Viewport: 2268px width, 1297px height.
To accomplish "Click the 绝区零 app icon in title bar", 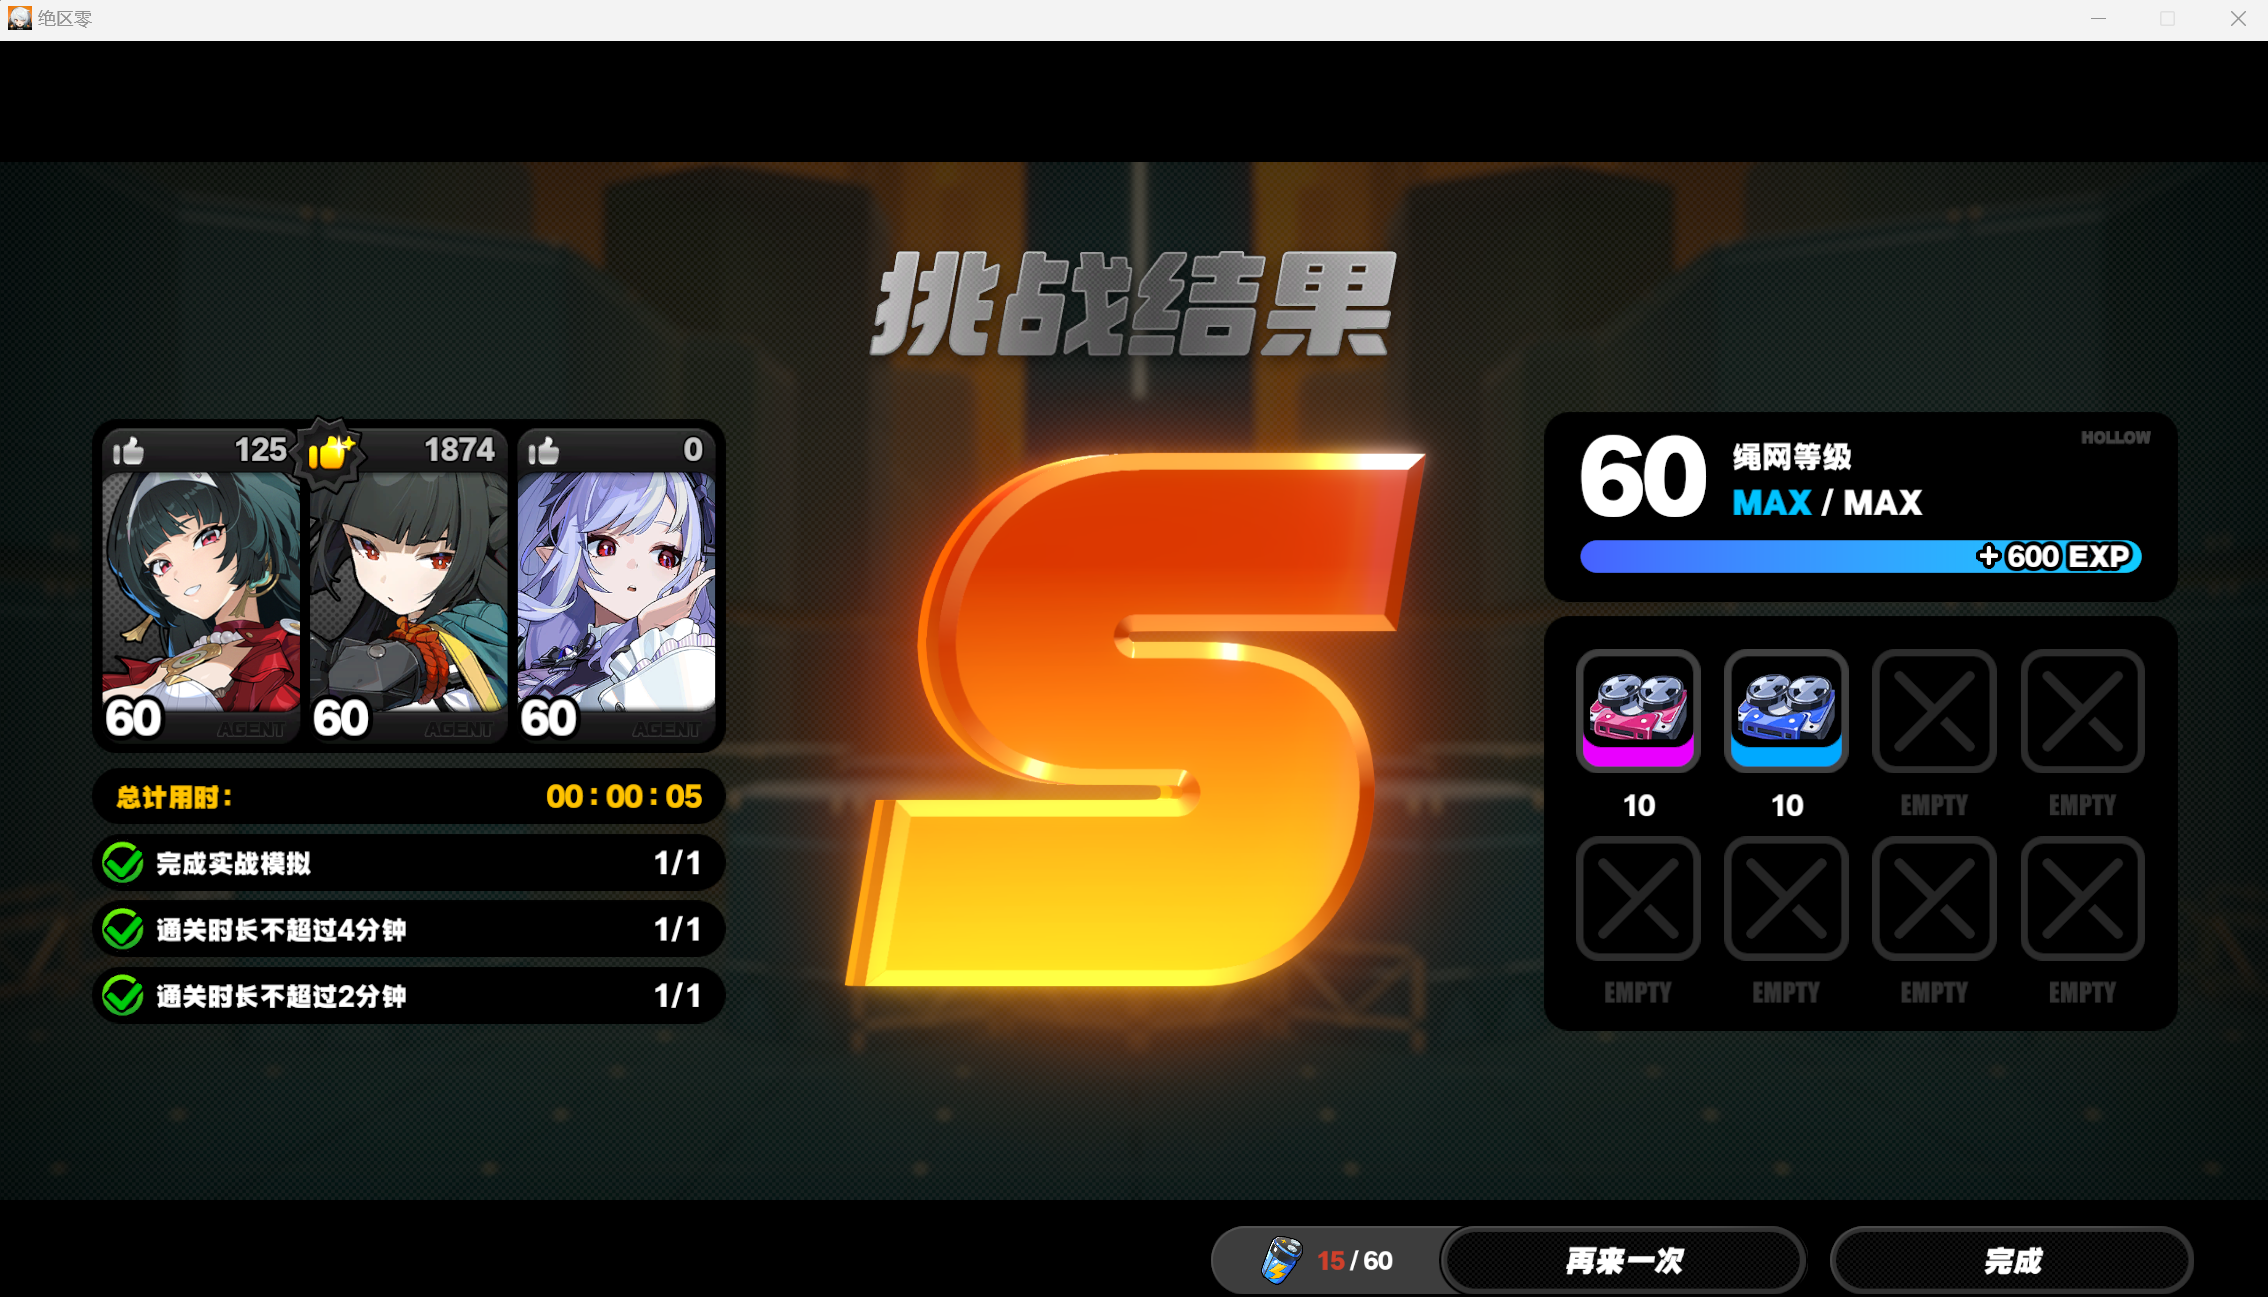I will click(x=19, y=19).
